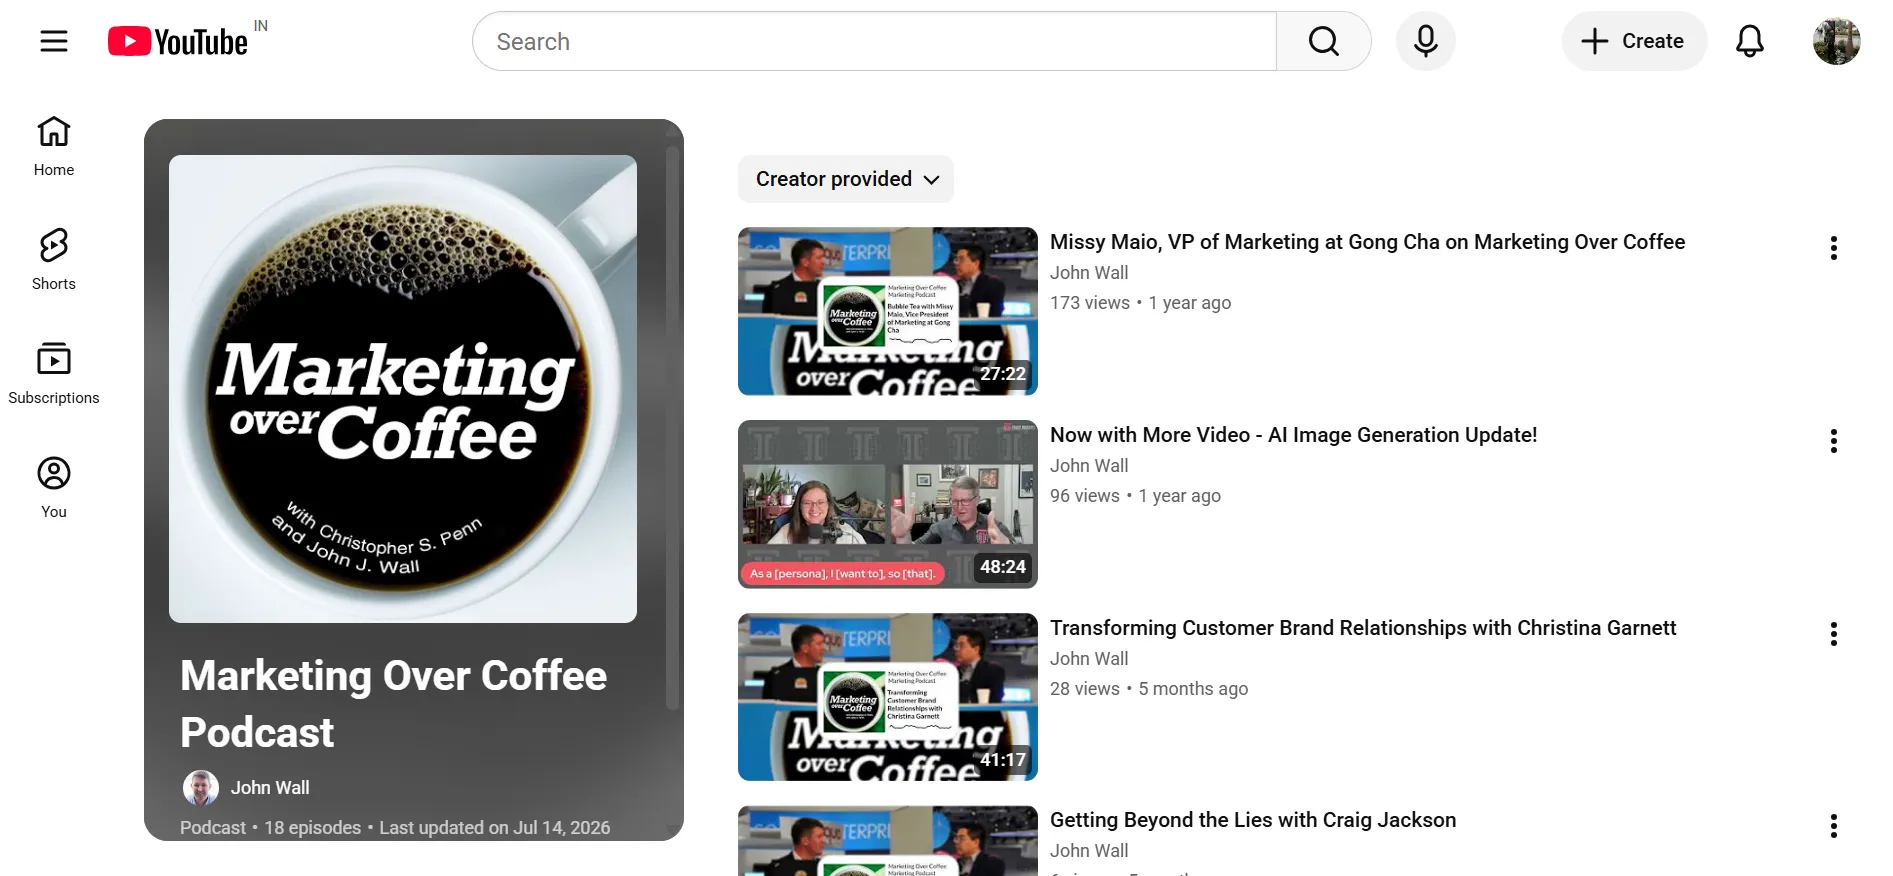Open more options for AI Image Generation episode
1893x876 pixels.
pyautogui.click(x=1833, y=441)
